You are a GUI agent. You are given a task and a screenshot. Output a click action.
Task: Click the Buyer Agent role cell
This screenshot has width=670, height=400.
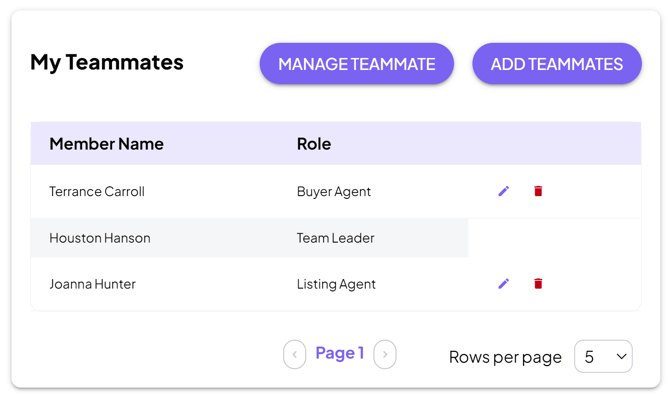(x=334, y=192)
